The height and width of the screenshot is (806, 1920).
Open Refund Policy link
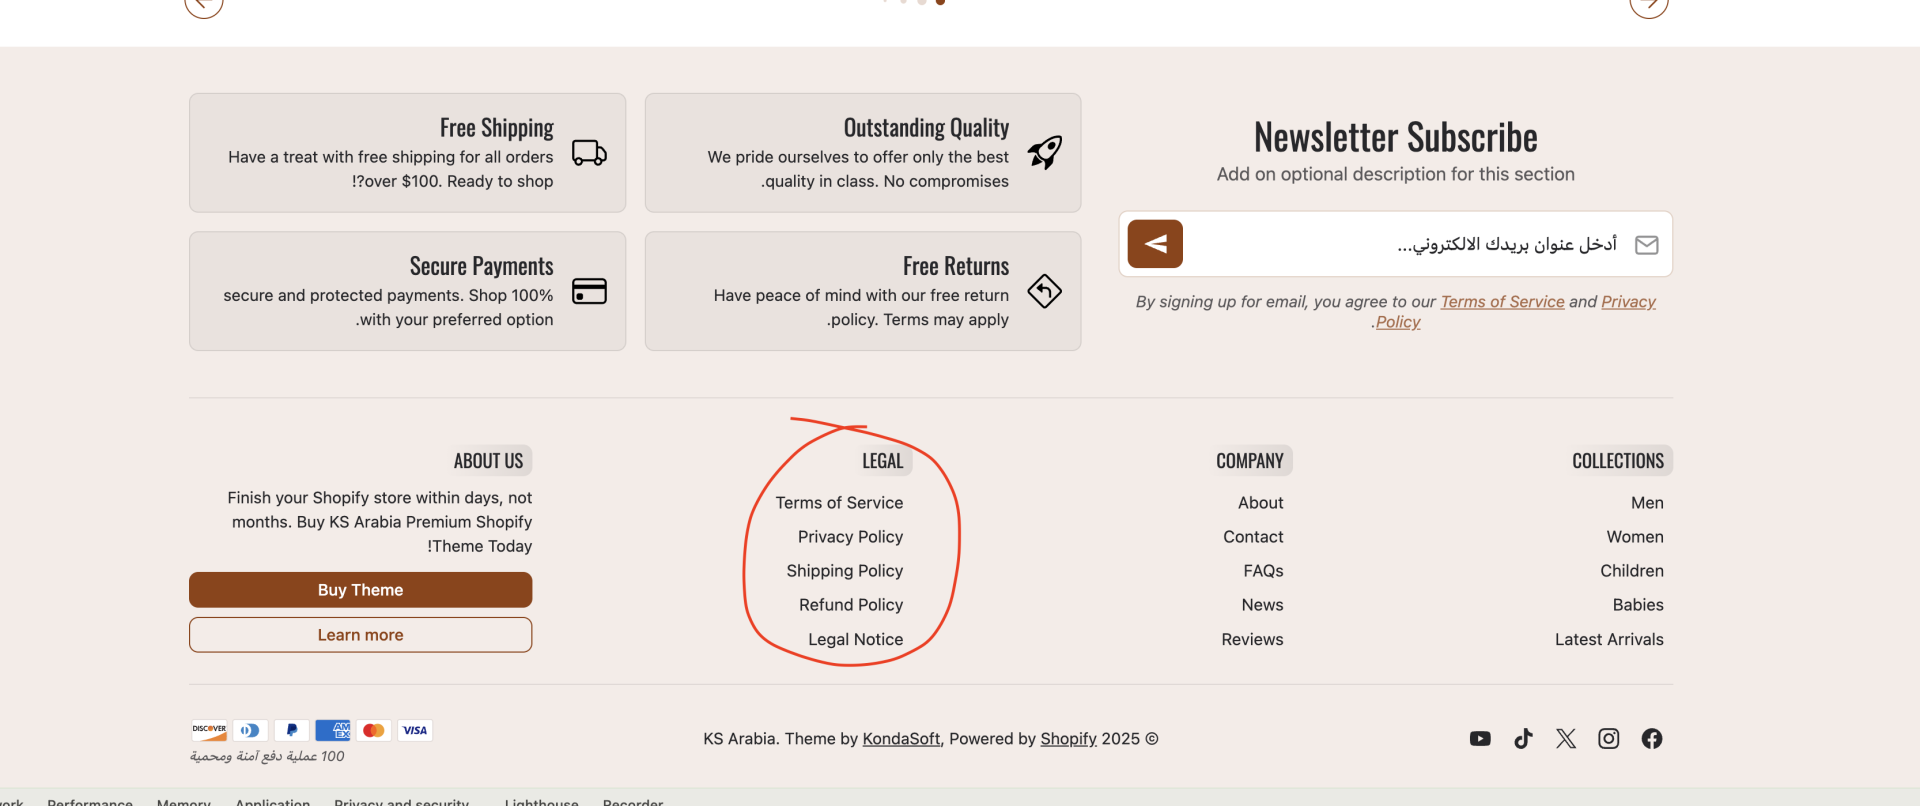(x=851, y=605)
